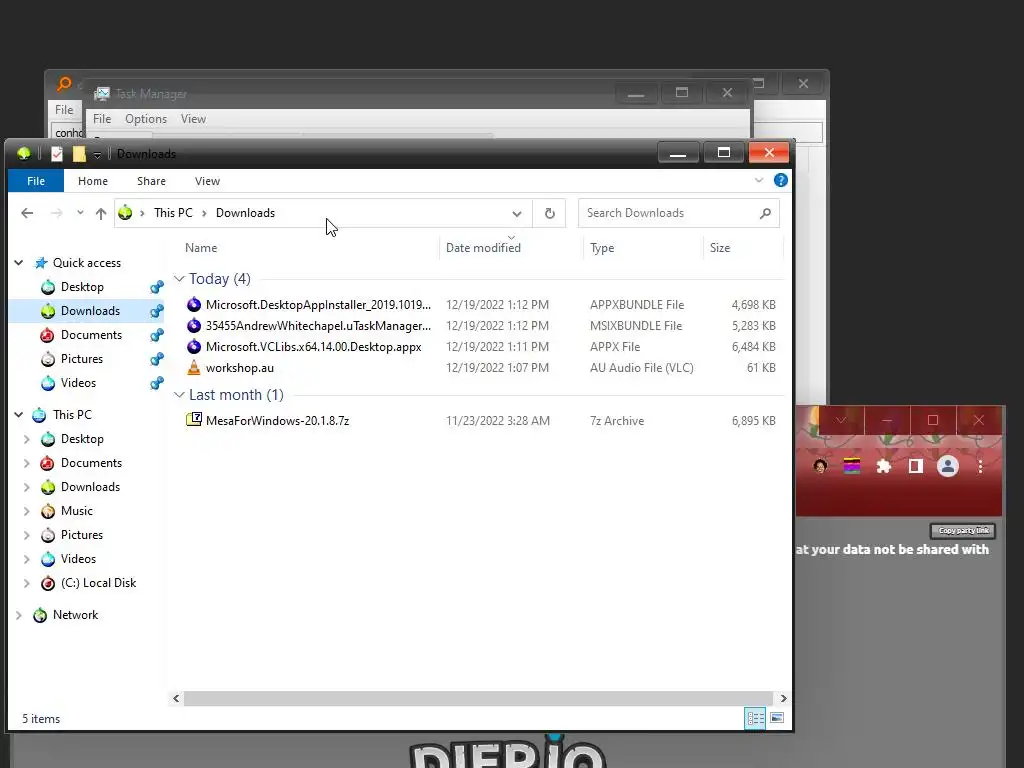Viewport: 1024px width, 768px height.
Task: Click the rainbow striped extension icon
Action: pos(852,466)
